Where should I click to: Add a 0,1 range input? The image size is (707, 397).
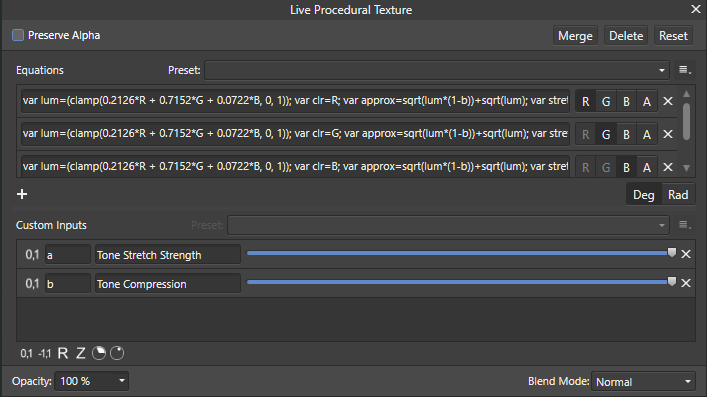pos(27,353)
